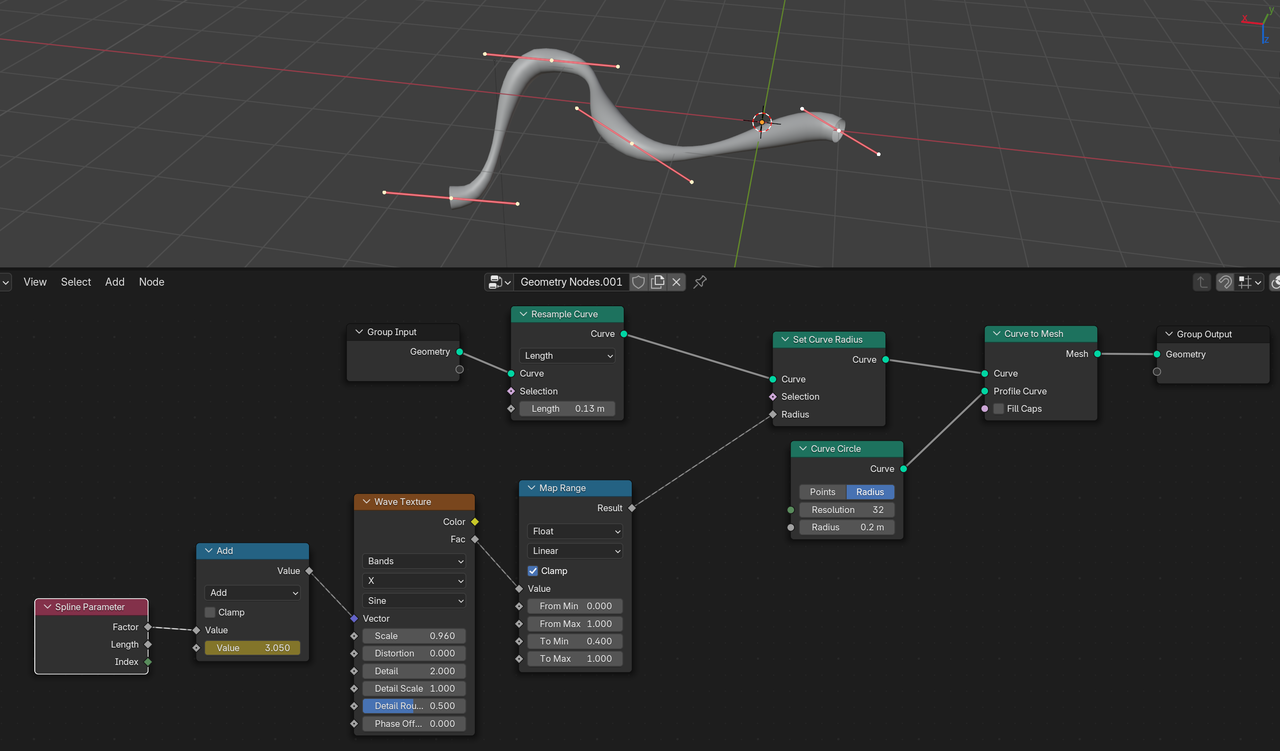Viewport: 1280px width, 751px height.
Task: Collapse the Curve Circle node
Action: 803,449
